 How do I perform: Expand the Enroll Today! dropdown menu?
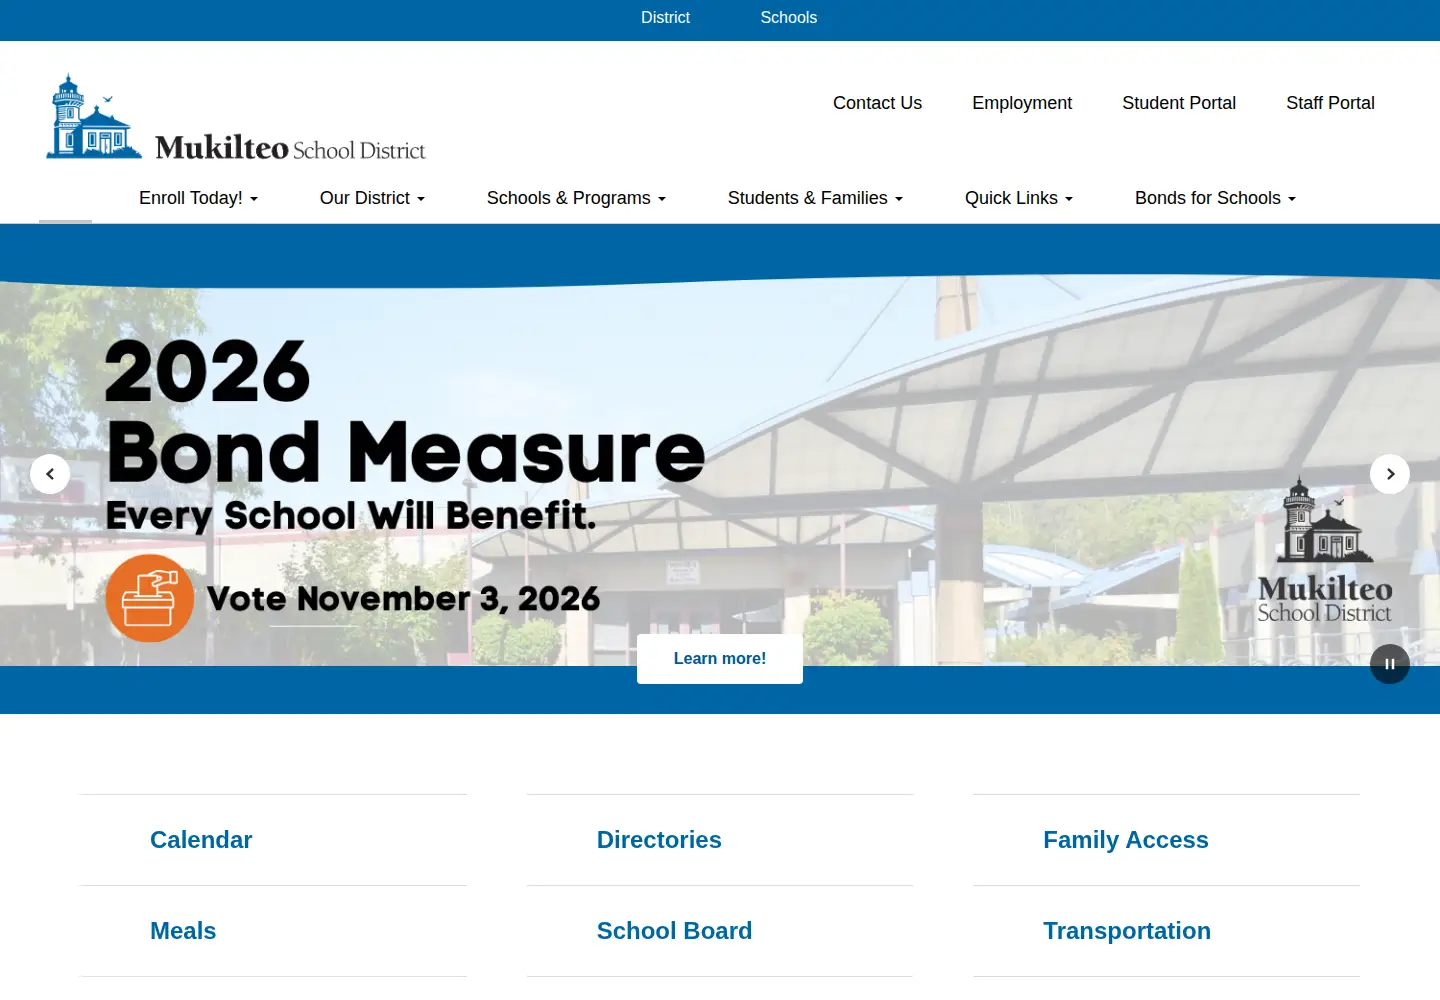[198, 198]
